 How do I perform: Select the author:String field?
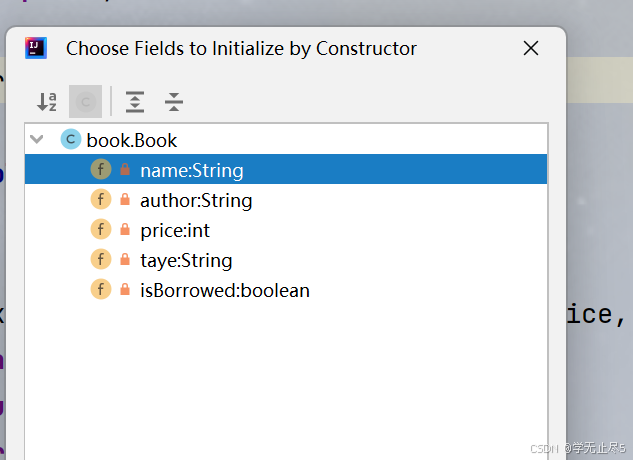coord(196,200)
